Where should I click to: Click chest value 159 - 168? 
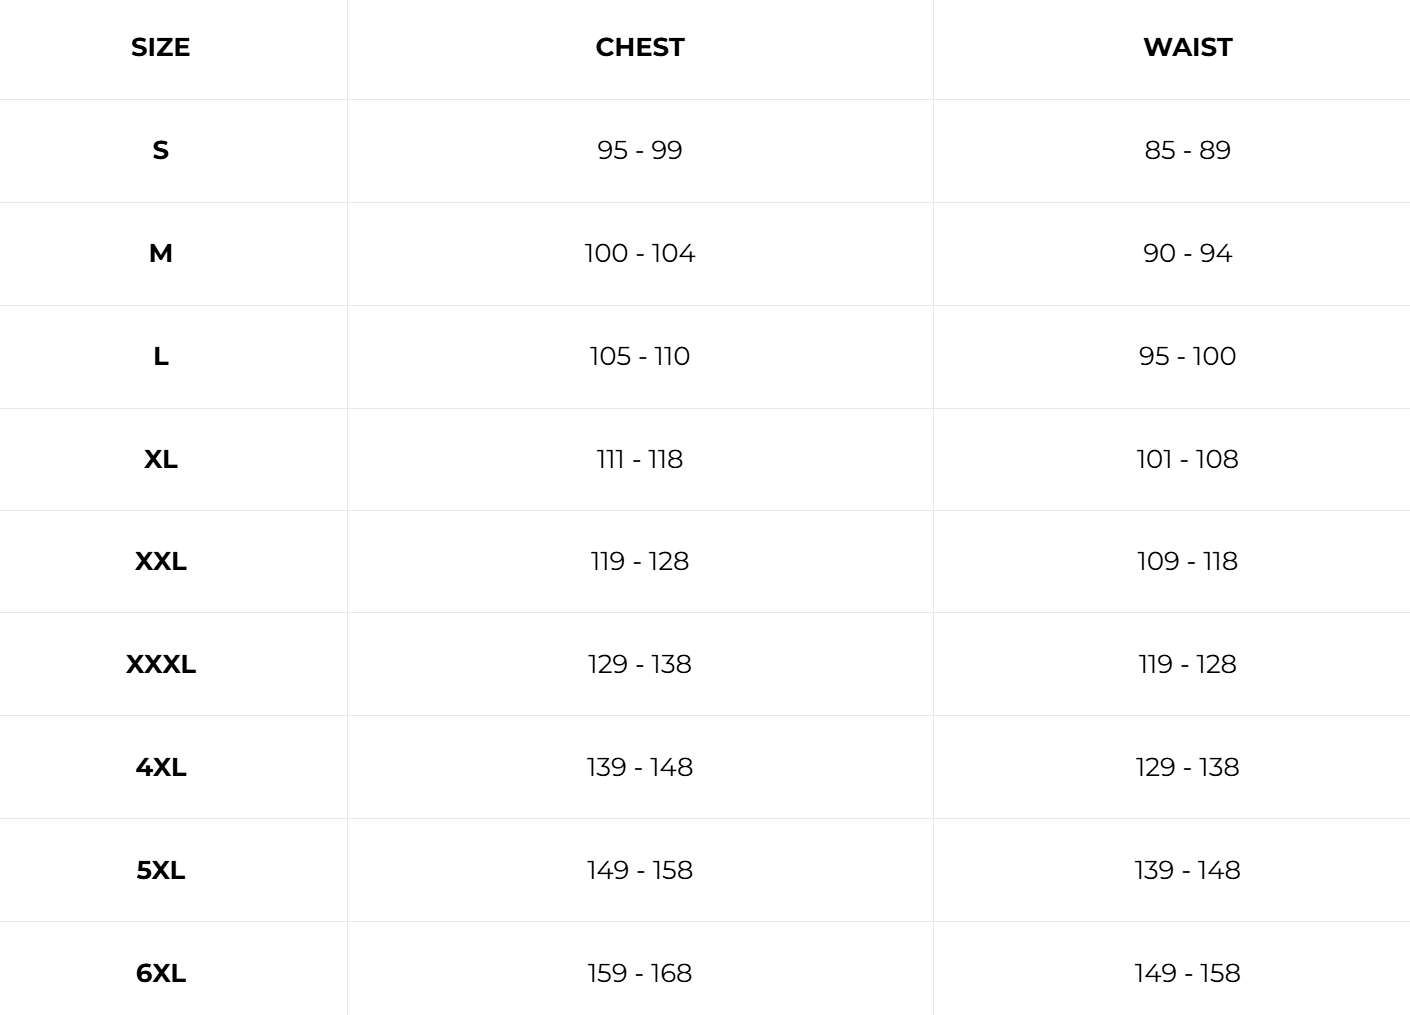pyautogui.click(x=640, y=973)
